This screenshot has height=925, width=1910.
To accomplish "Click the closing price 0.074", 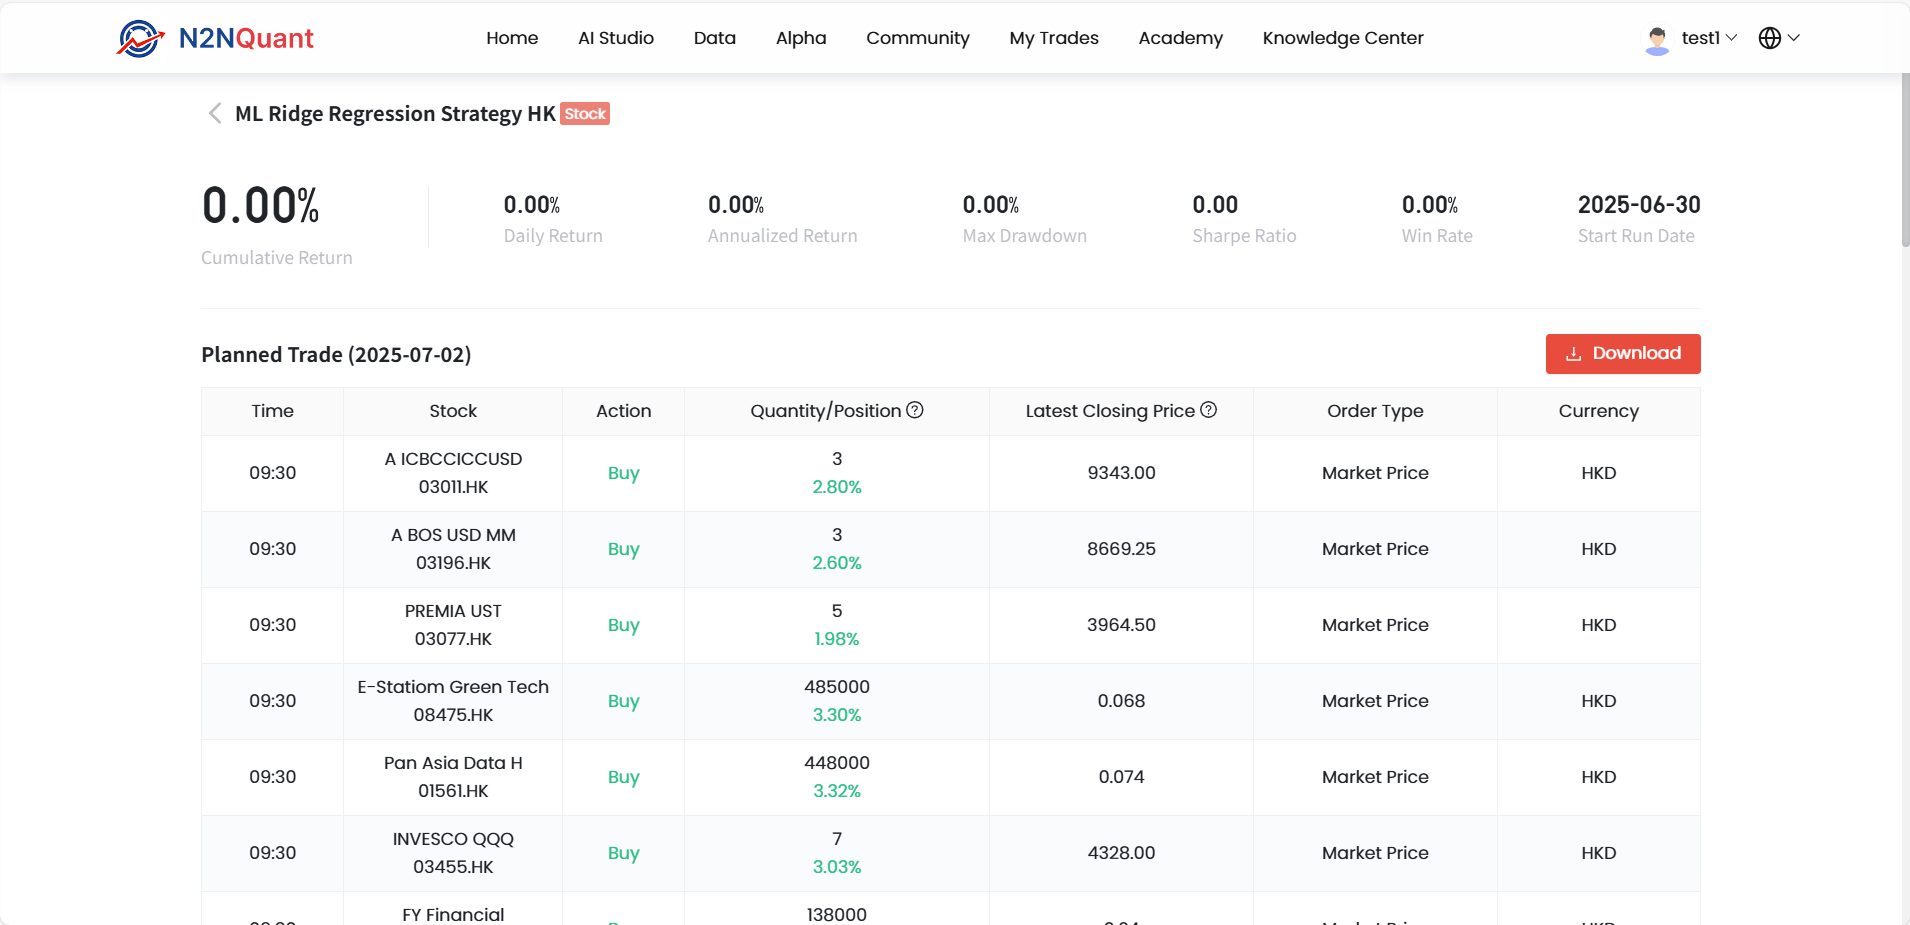I will (x=1121, y=777).
